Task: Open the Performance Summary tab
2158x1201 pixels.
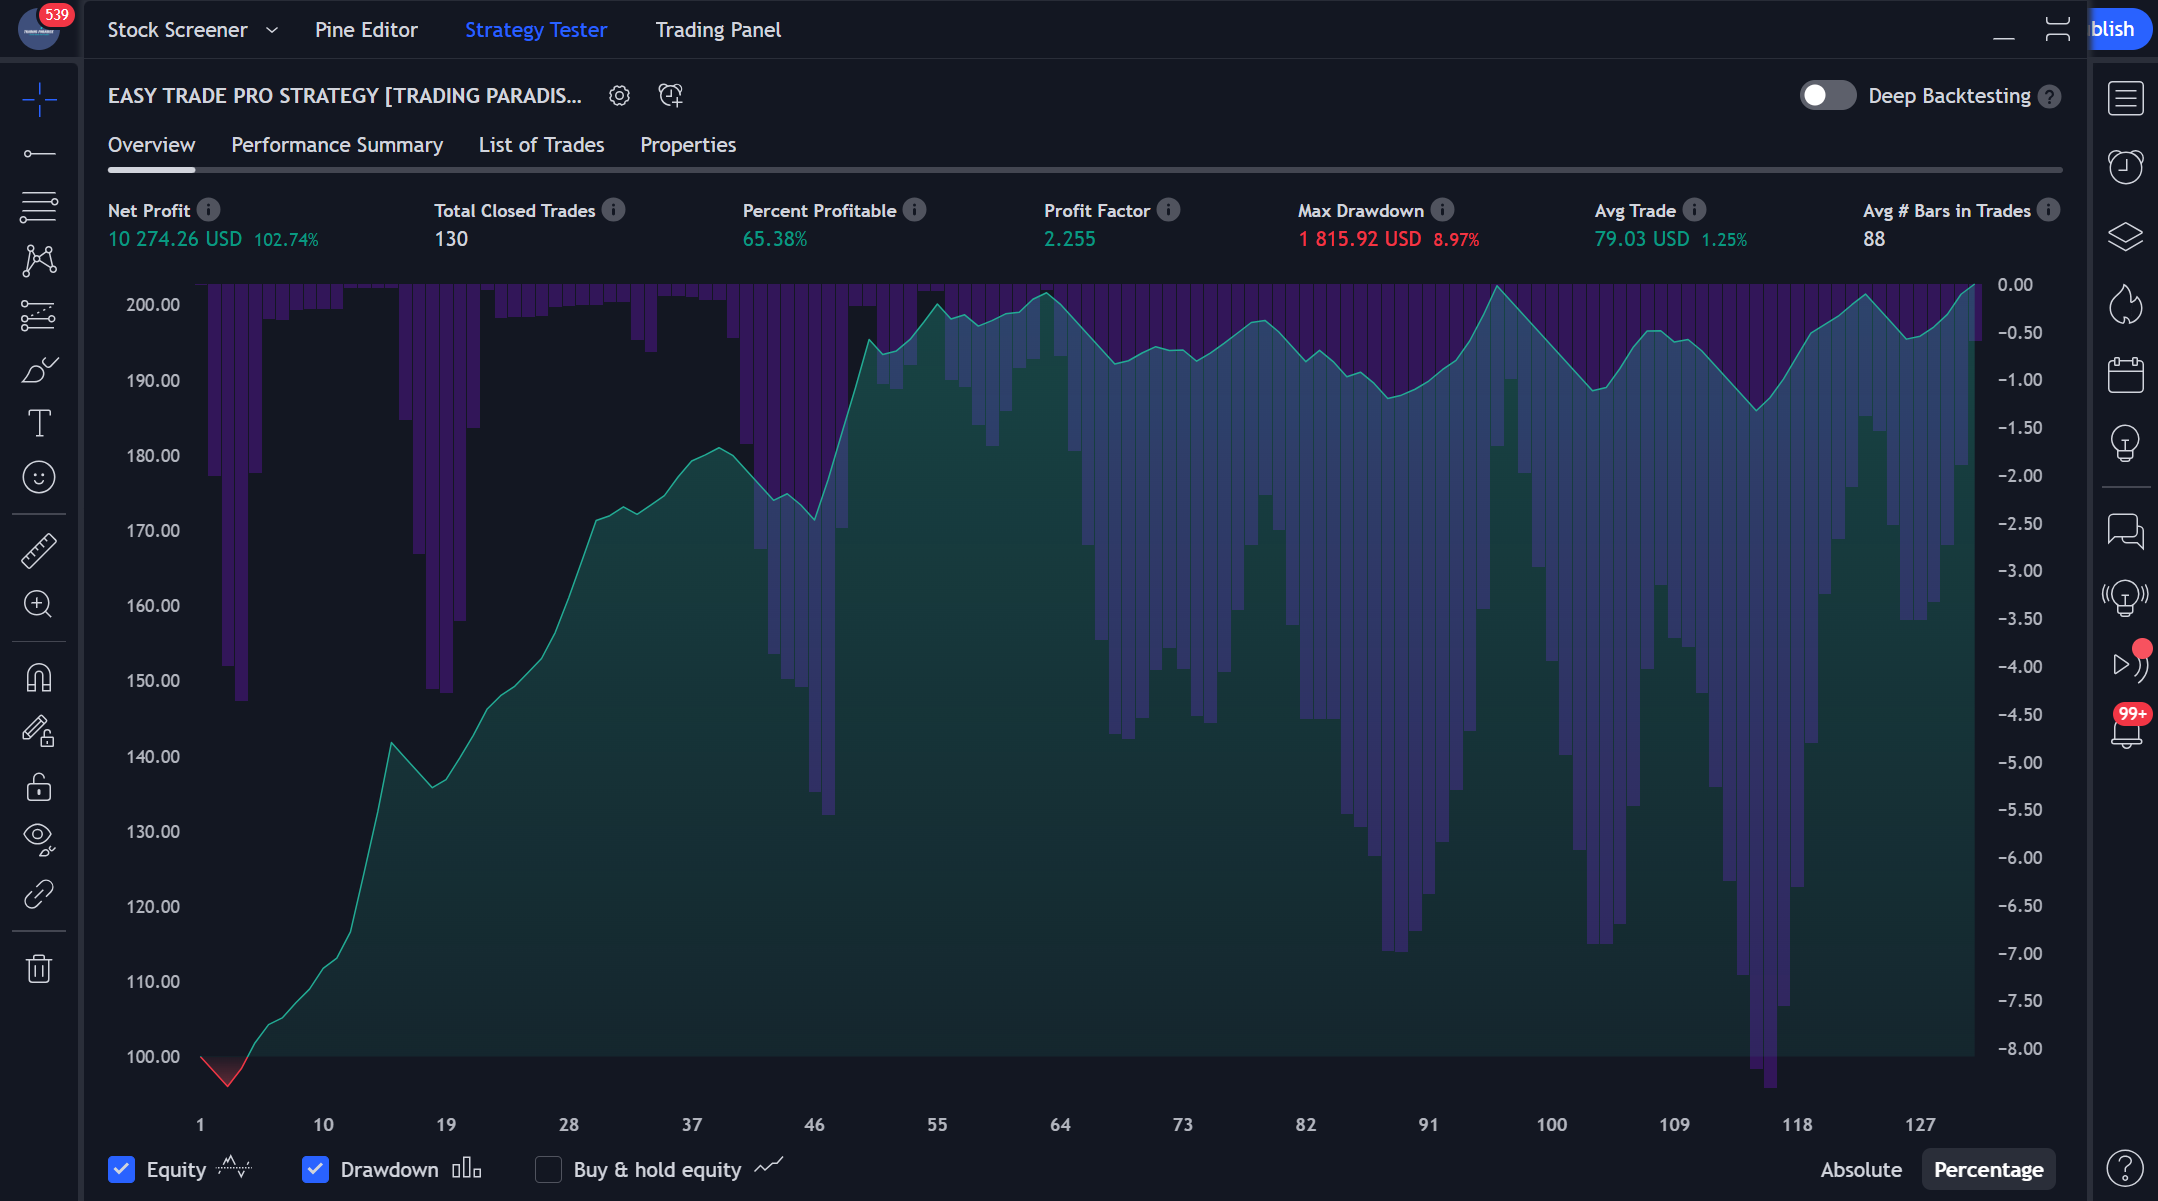Action: [337, 145]
